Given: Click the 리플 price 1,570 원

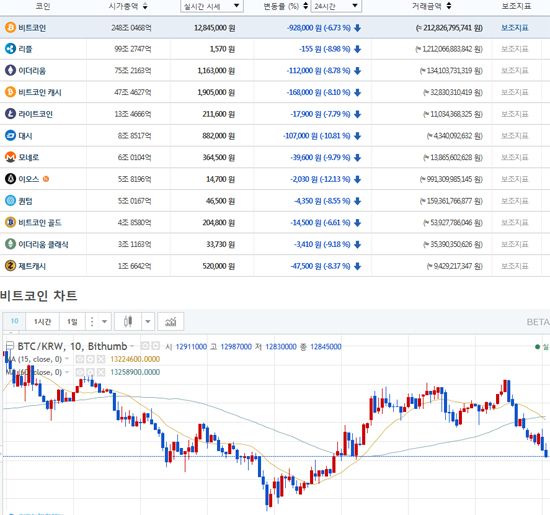Looking at the screenshot, I should point(222,49).
